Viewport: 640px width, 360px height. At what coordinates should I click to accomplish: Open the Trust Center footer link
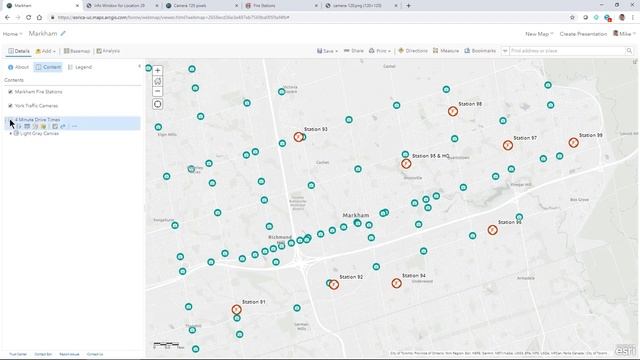pos(18,354)
